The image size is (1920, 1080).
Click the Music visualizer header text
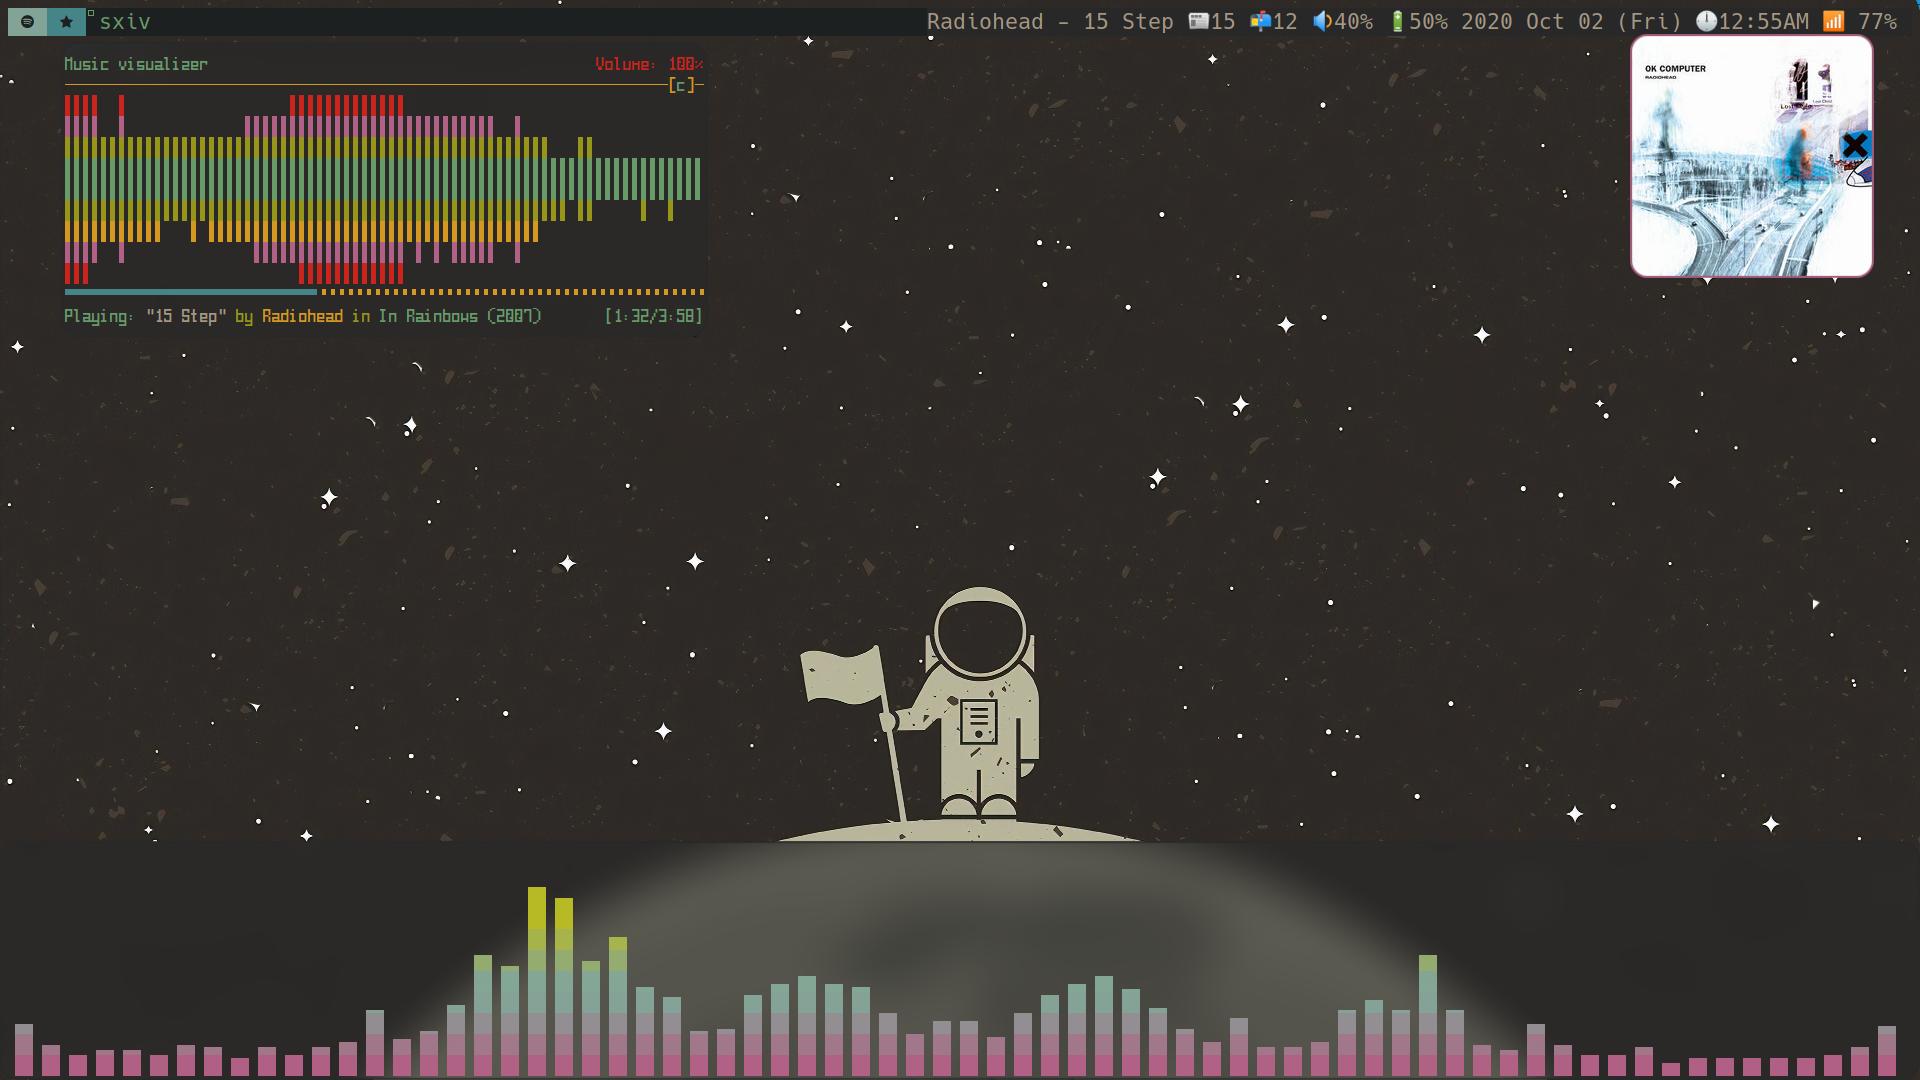pyautogui.click(x=136, y=64)
